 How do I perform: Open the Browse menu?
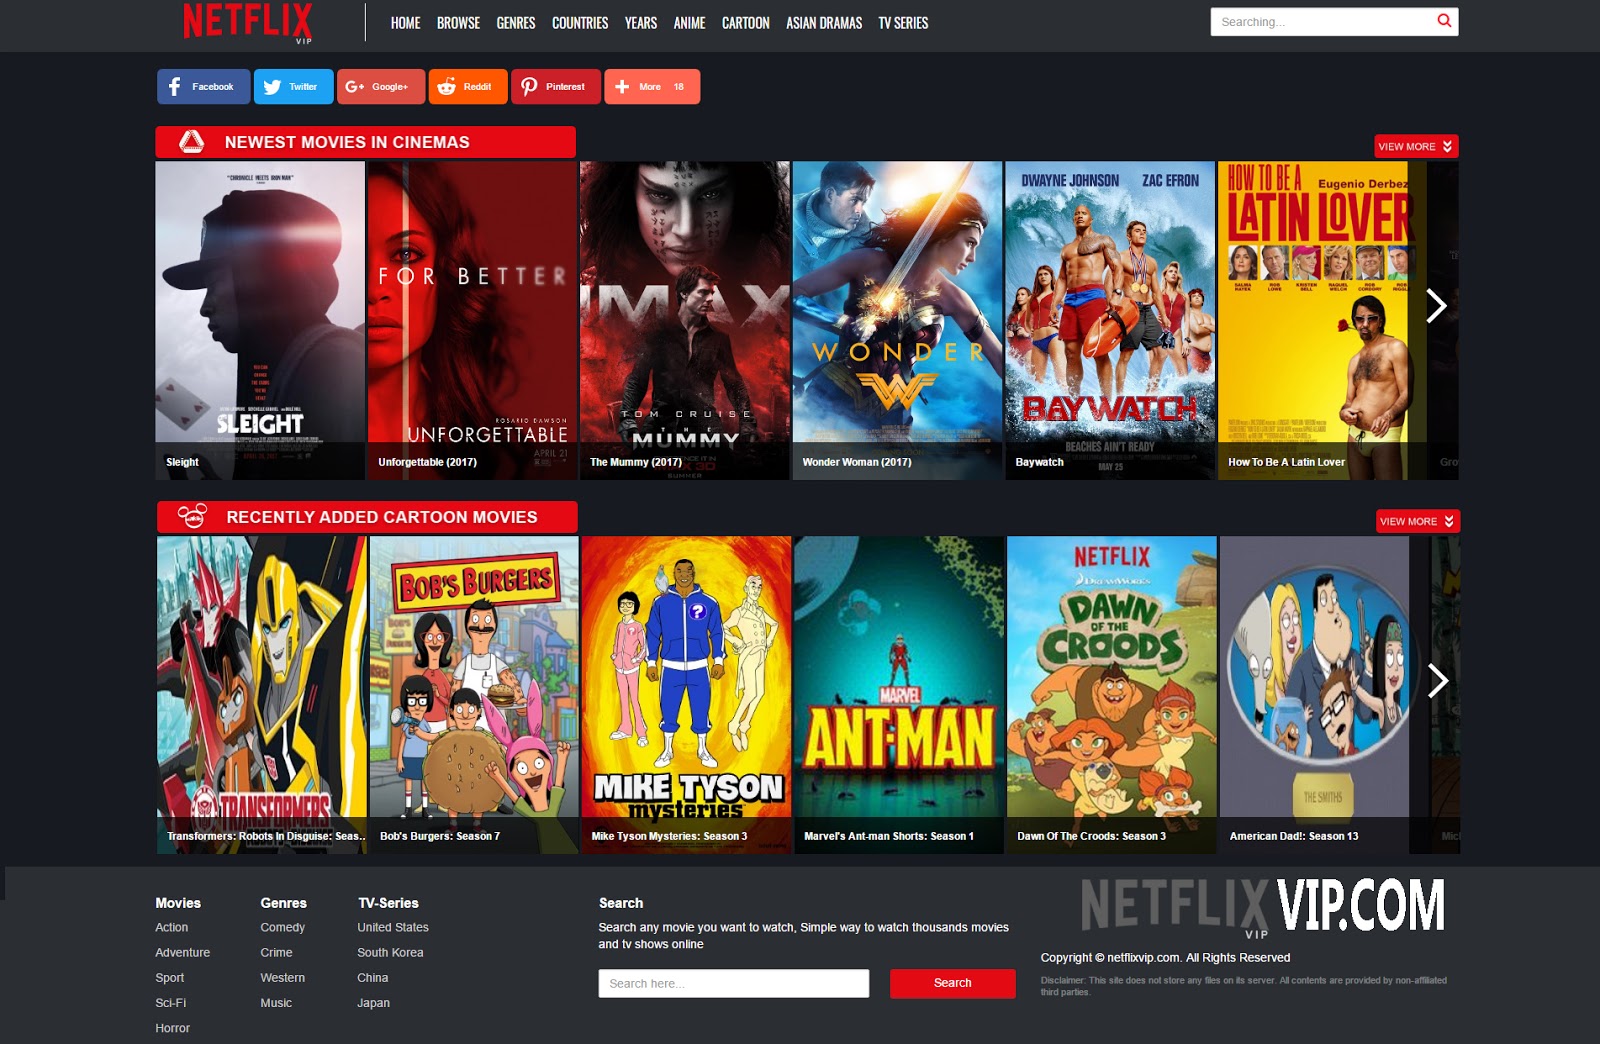[458, 23]
